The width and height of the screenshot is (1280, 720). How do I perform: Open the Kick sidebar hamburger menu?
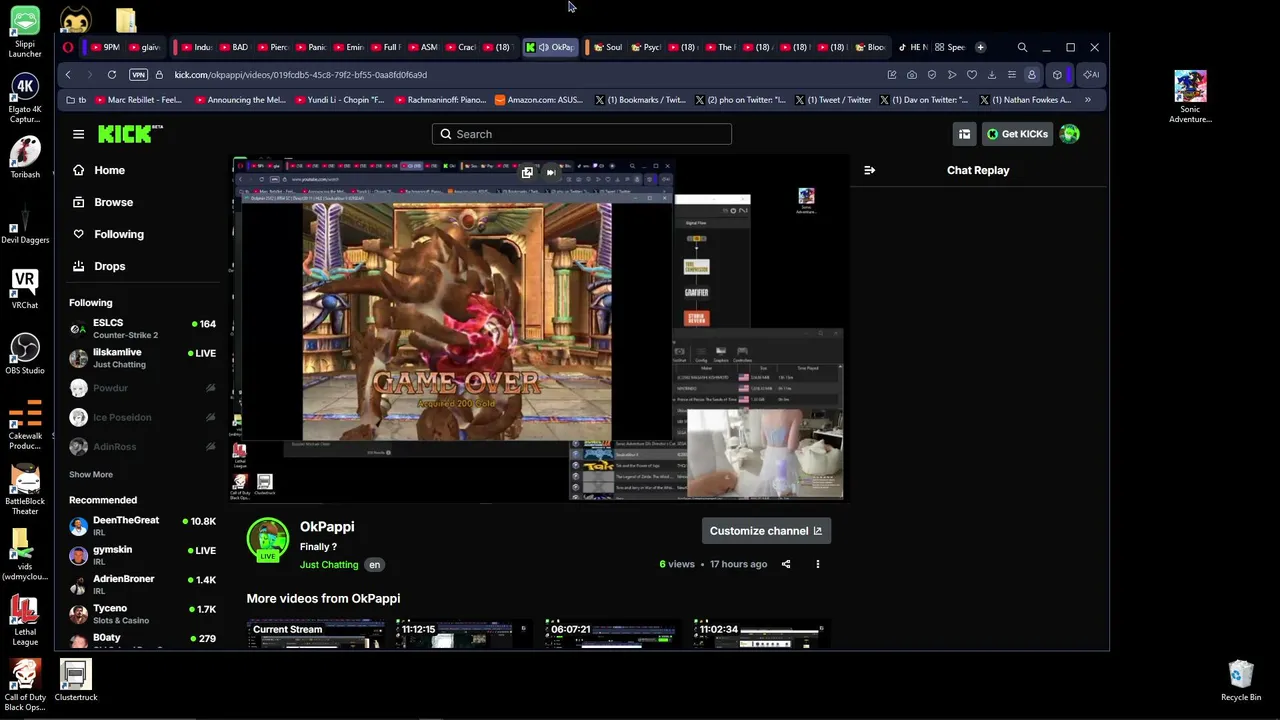click(78, 134)
